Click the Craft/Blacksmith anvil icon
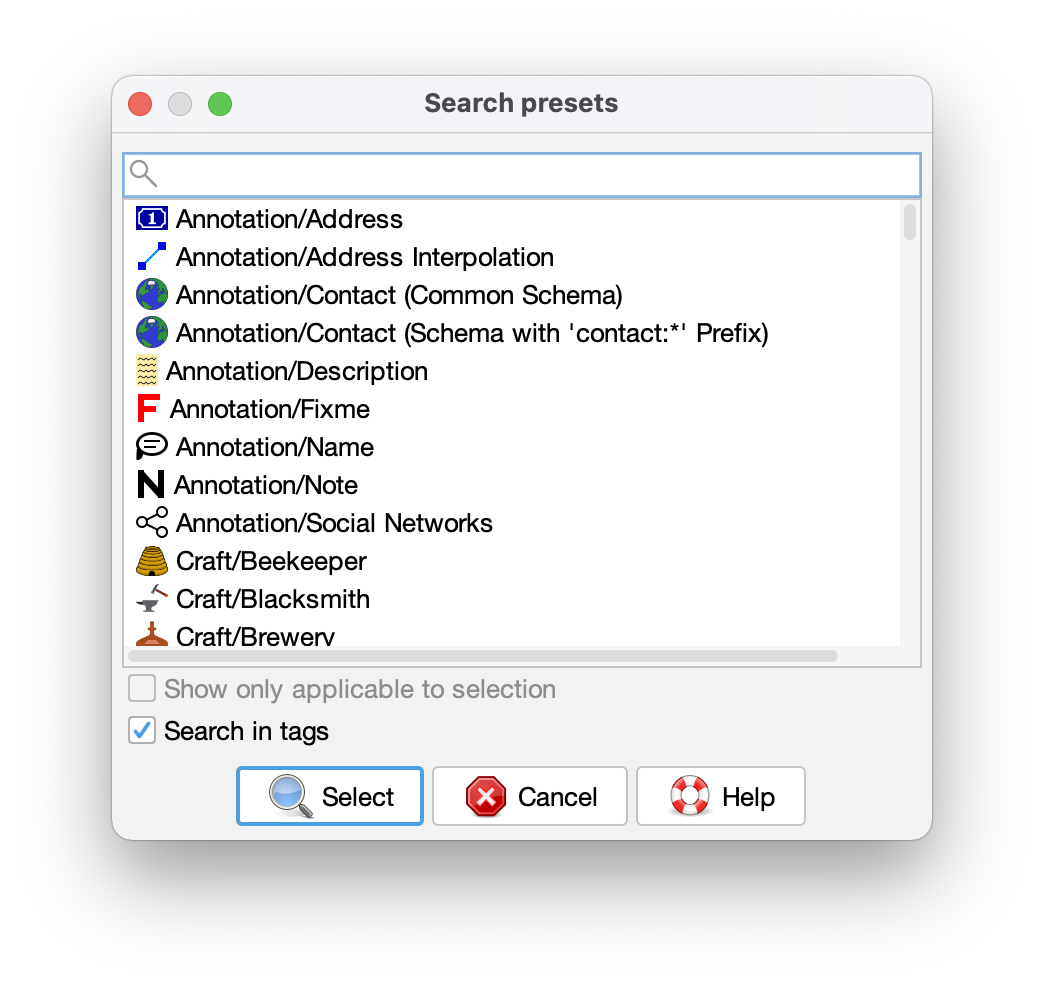1044x988 pixels. pyautogui.click(x=152, y=599)
